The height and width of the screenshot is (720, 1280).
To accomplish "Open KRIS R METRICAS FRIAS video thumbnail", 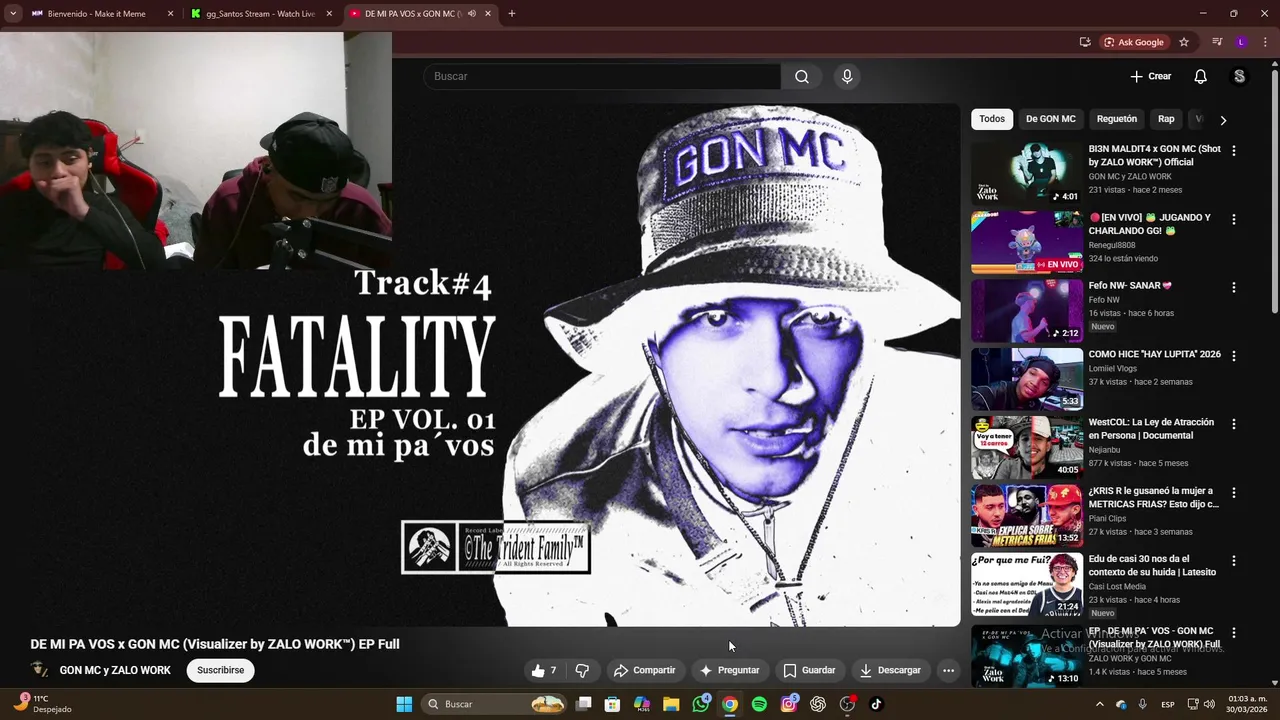I will tap(1027, 515).
